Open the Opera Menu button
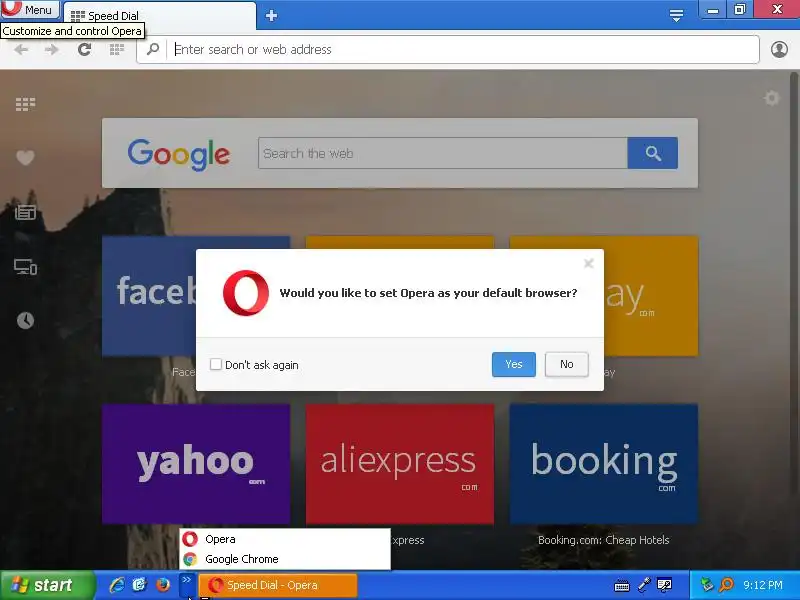The height and width of the screenshot is (600, 800). pyautogui.click(x=30, y=9)
